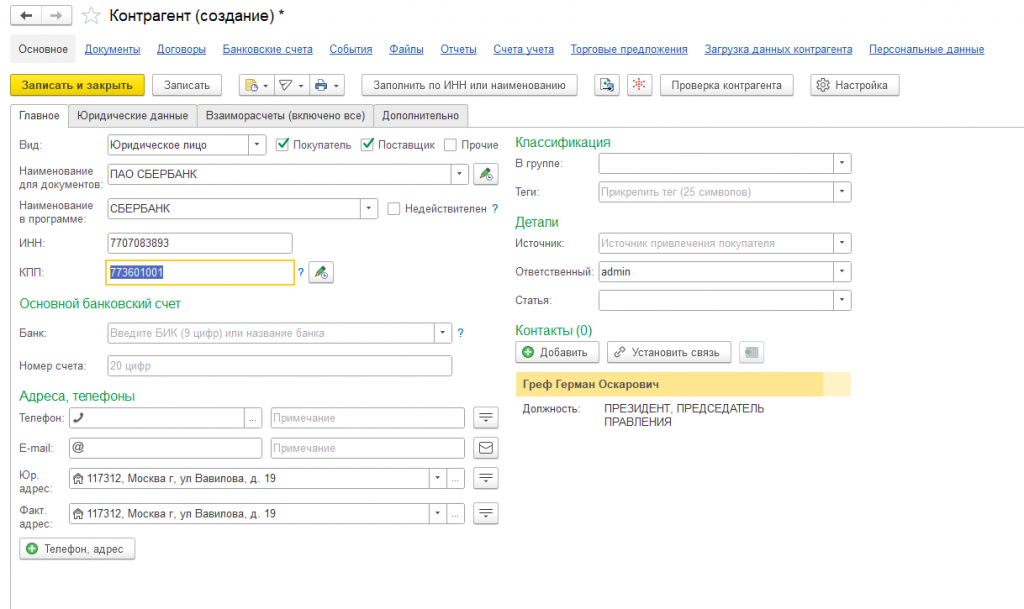
Task: Go forward with the right arrow button
Action: coord(57,16)
